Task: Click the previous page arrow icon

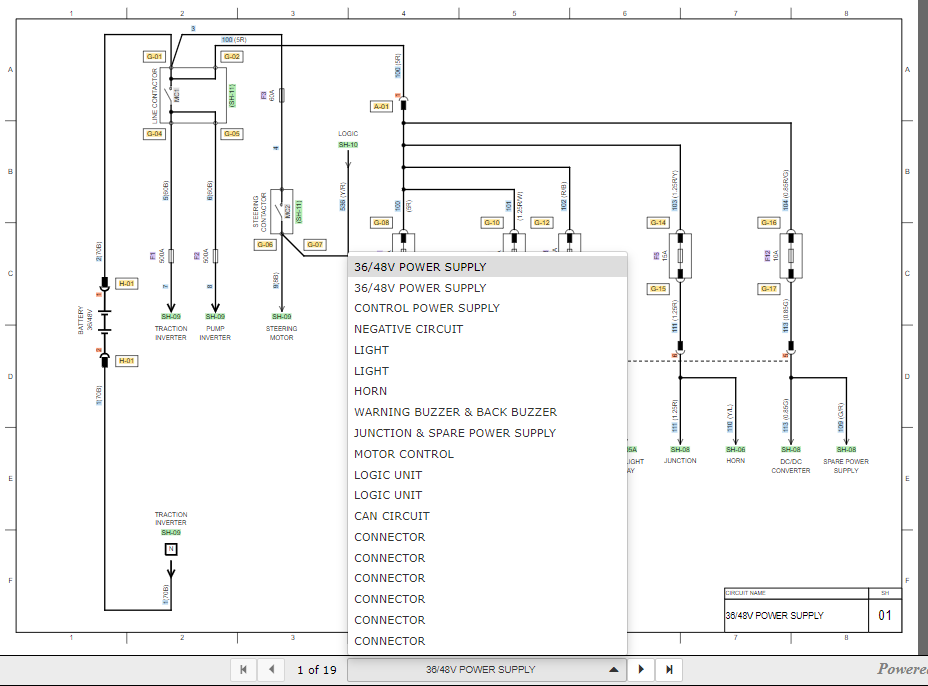Action: point(270,669)
